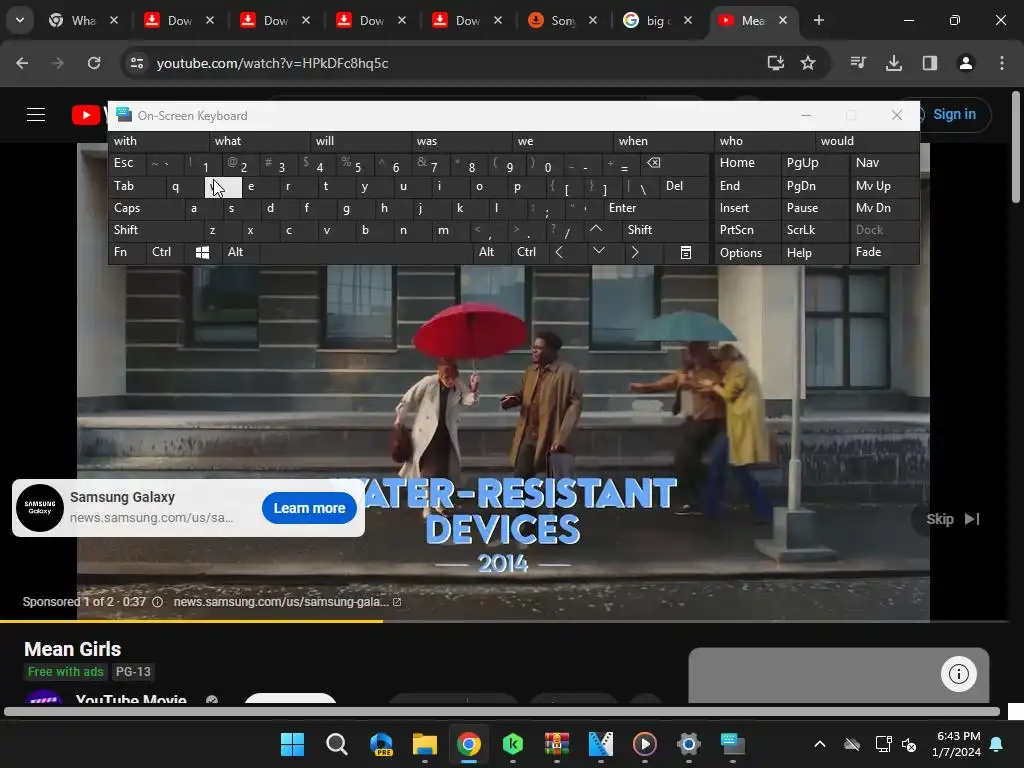1024x768 pixels.
Task: Click the Windows logo key on the On-Screen Keyboard
Action: click(202, 253)
